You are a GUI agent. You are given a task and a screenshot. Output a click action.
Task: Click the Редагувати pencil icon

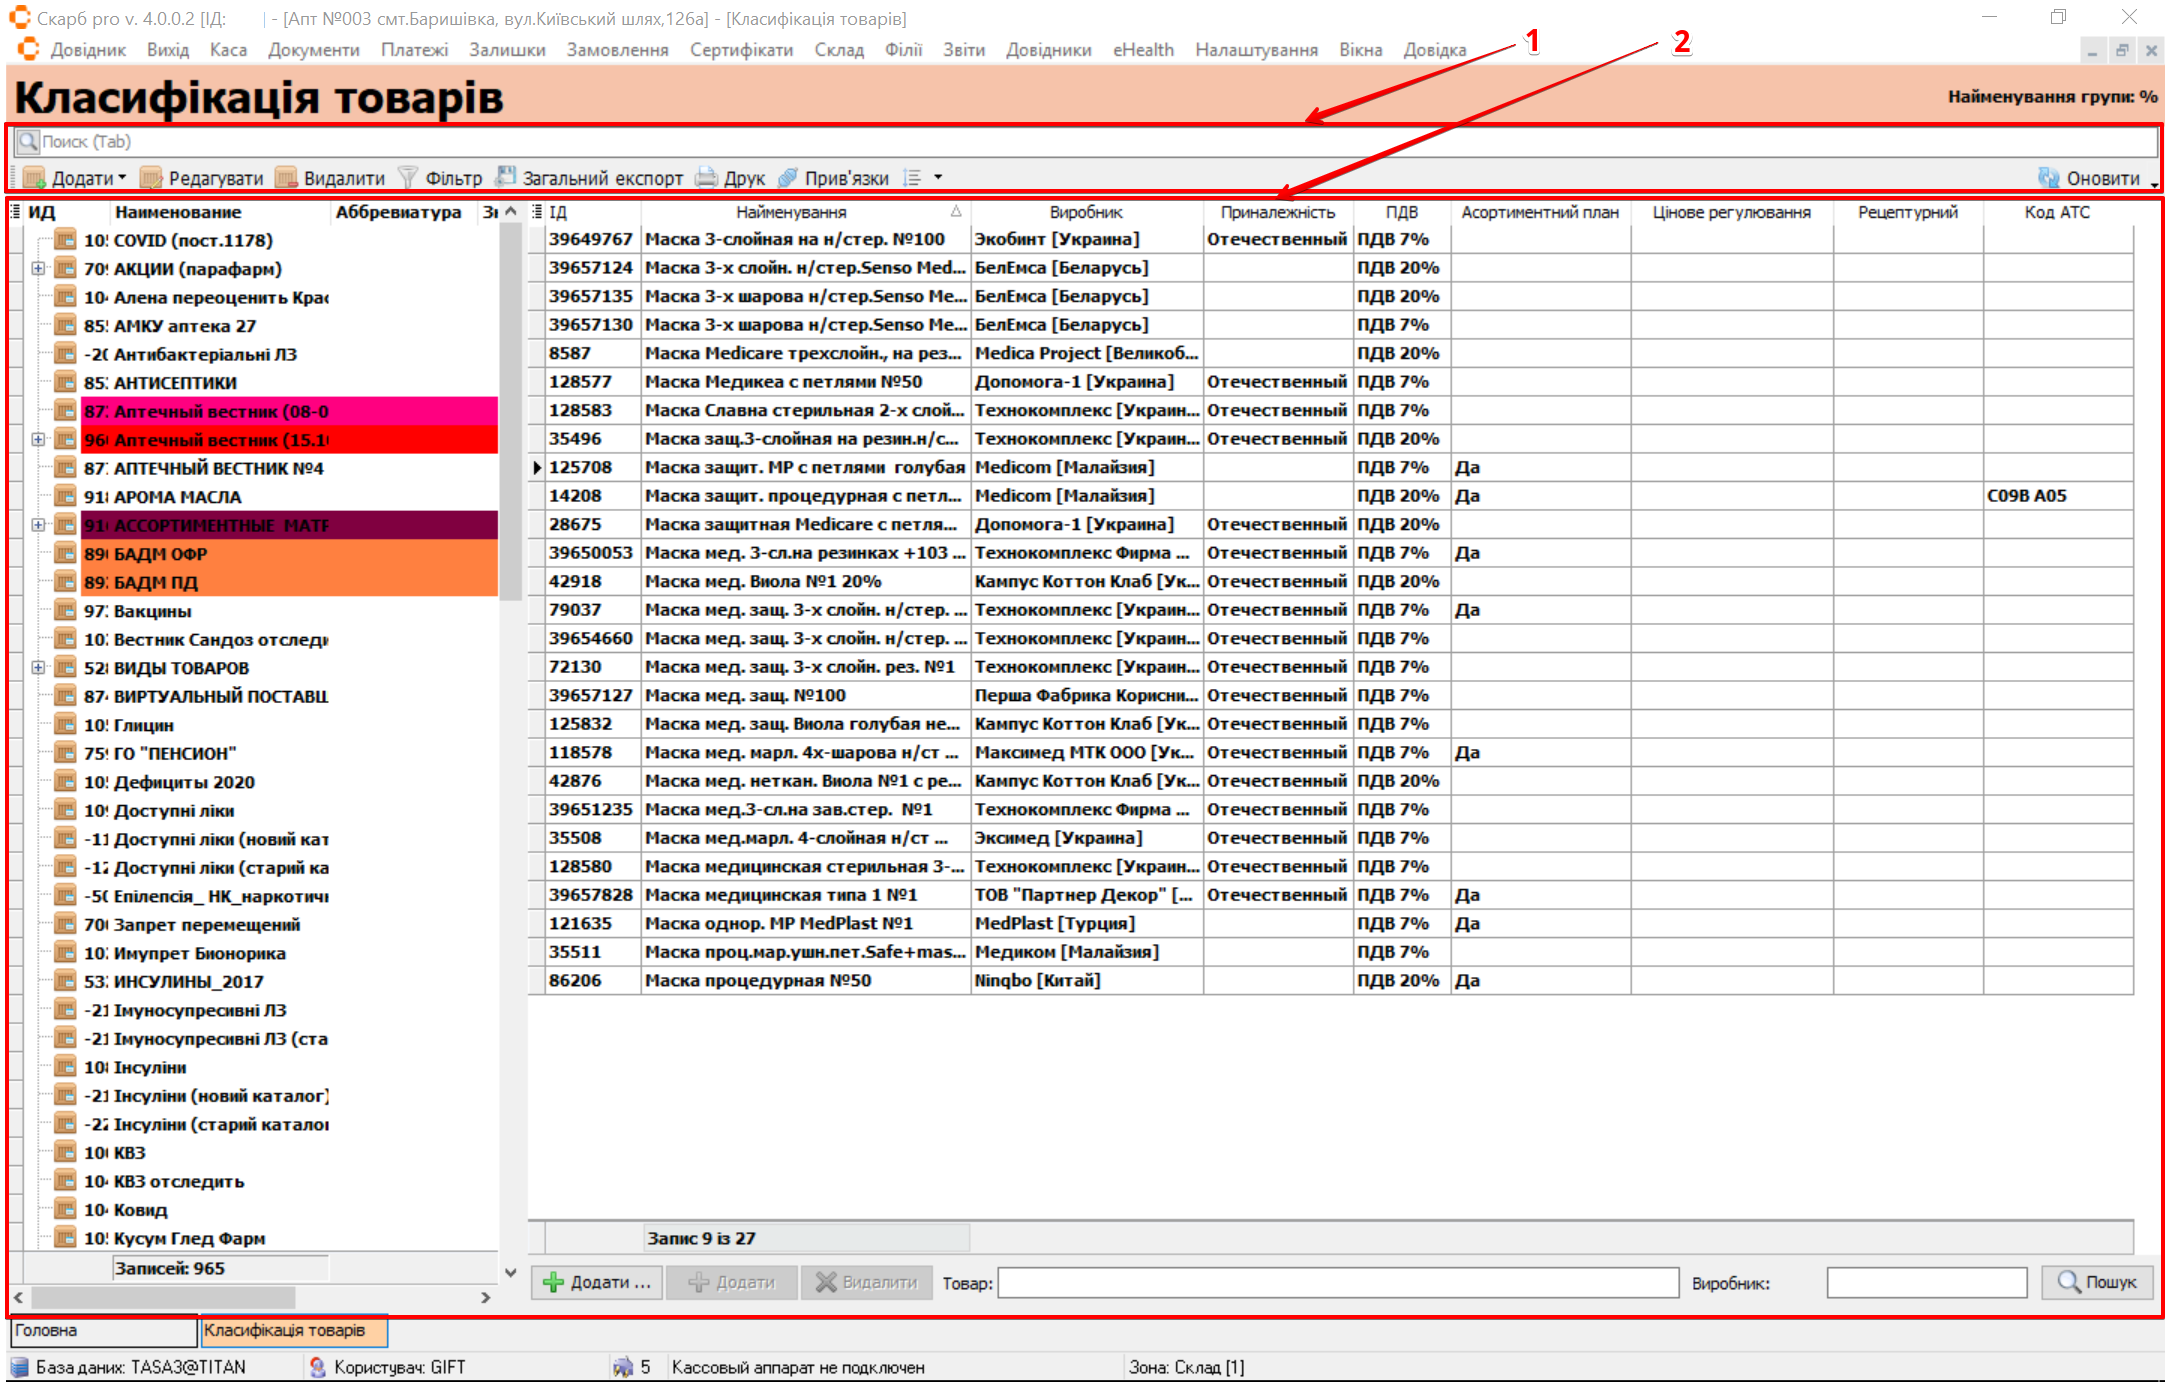click(x=152, y=178)
